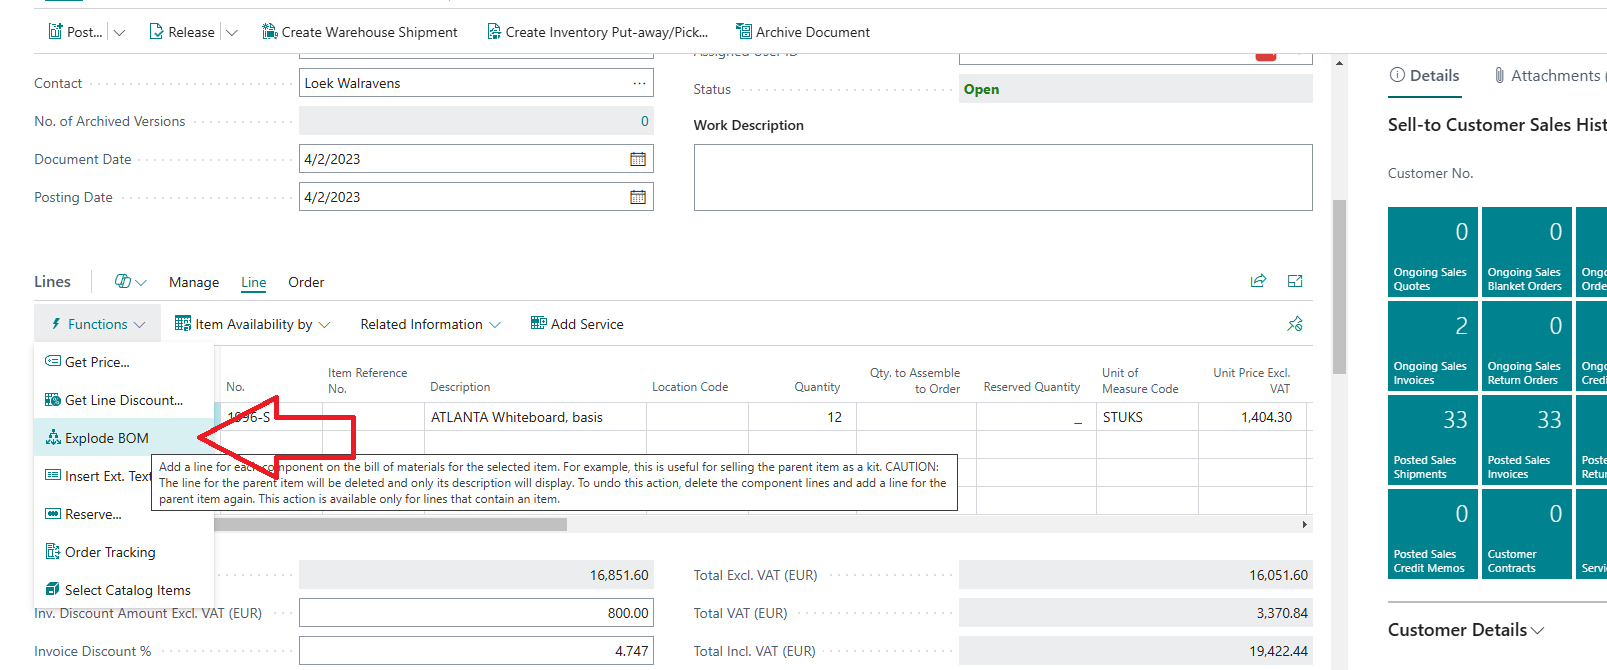The height and width of the screenshot is (670, 1607).
Task: Click the Total Excl. VAT value 16,051.60
Action: click(1136, 575)
